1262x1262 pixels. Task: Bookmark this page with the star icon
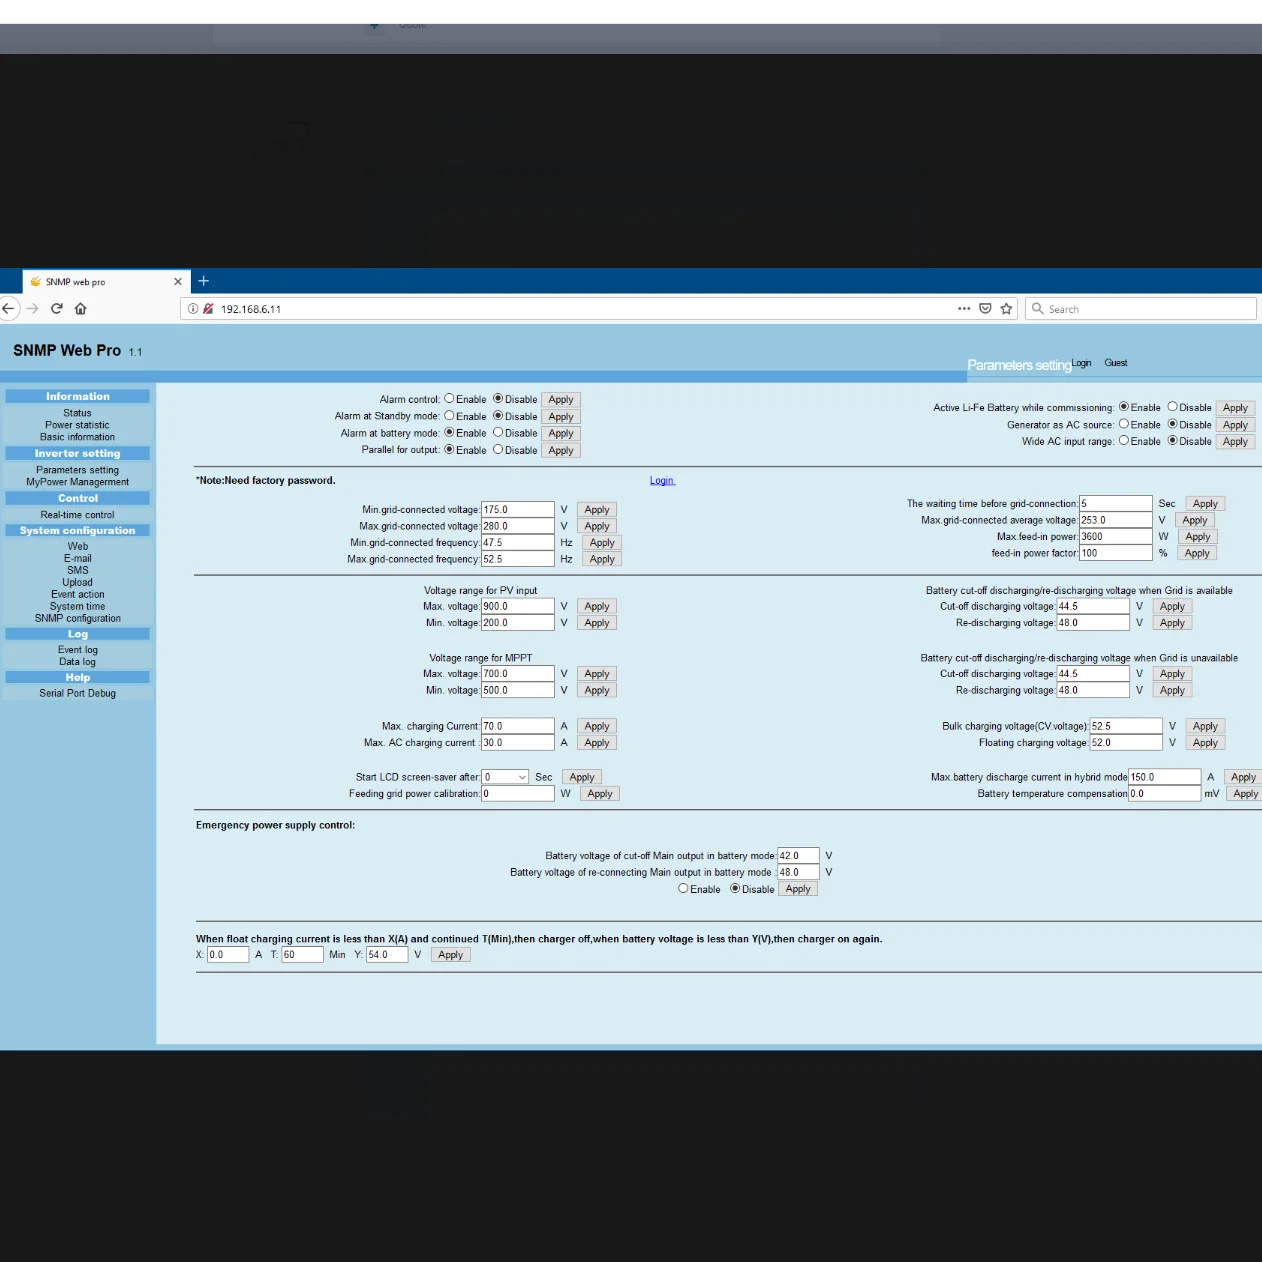tap(1007, 309)
